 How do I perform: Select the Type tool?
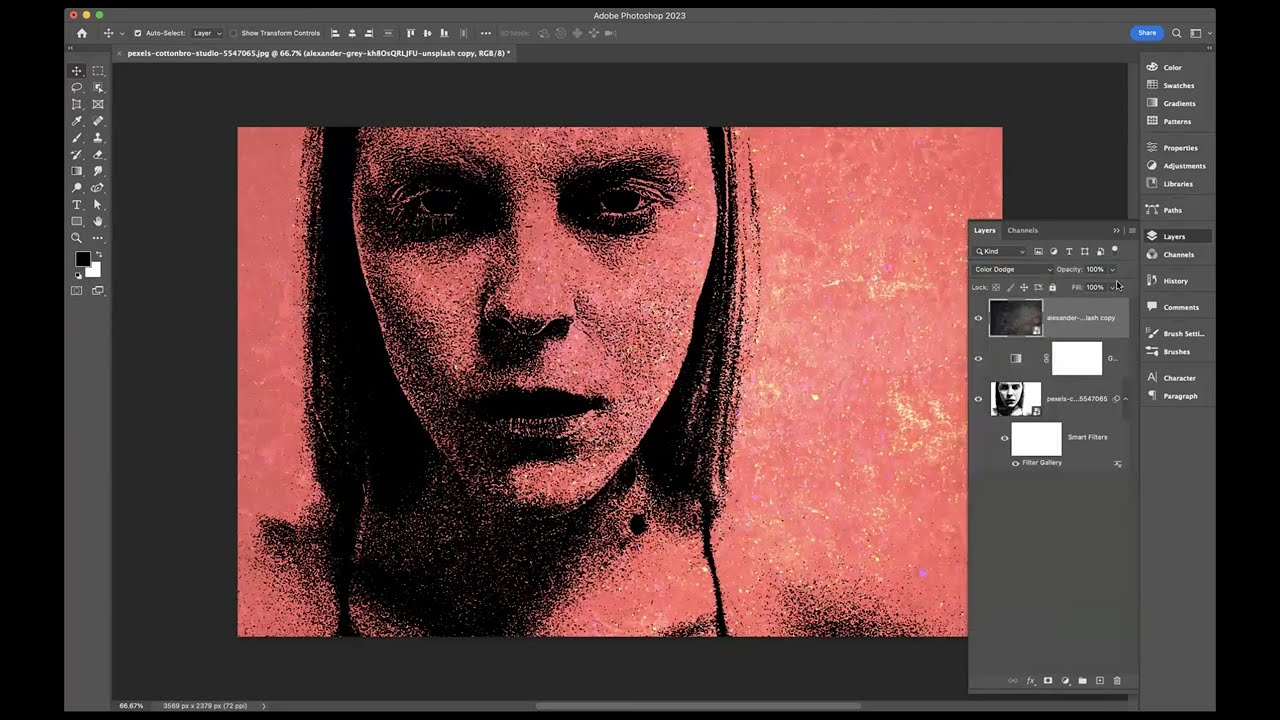[x=76, y=205]
